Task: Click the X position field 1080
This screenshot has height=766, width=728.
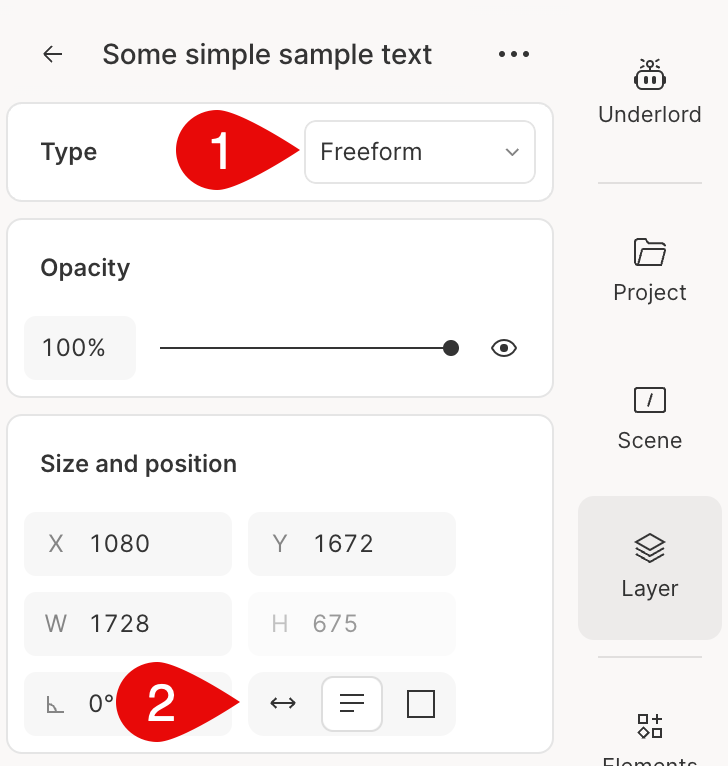Action: point(128,544)
